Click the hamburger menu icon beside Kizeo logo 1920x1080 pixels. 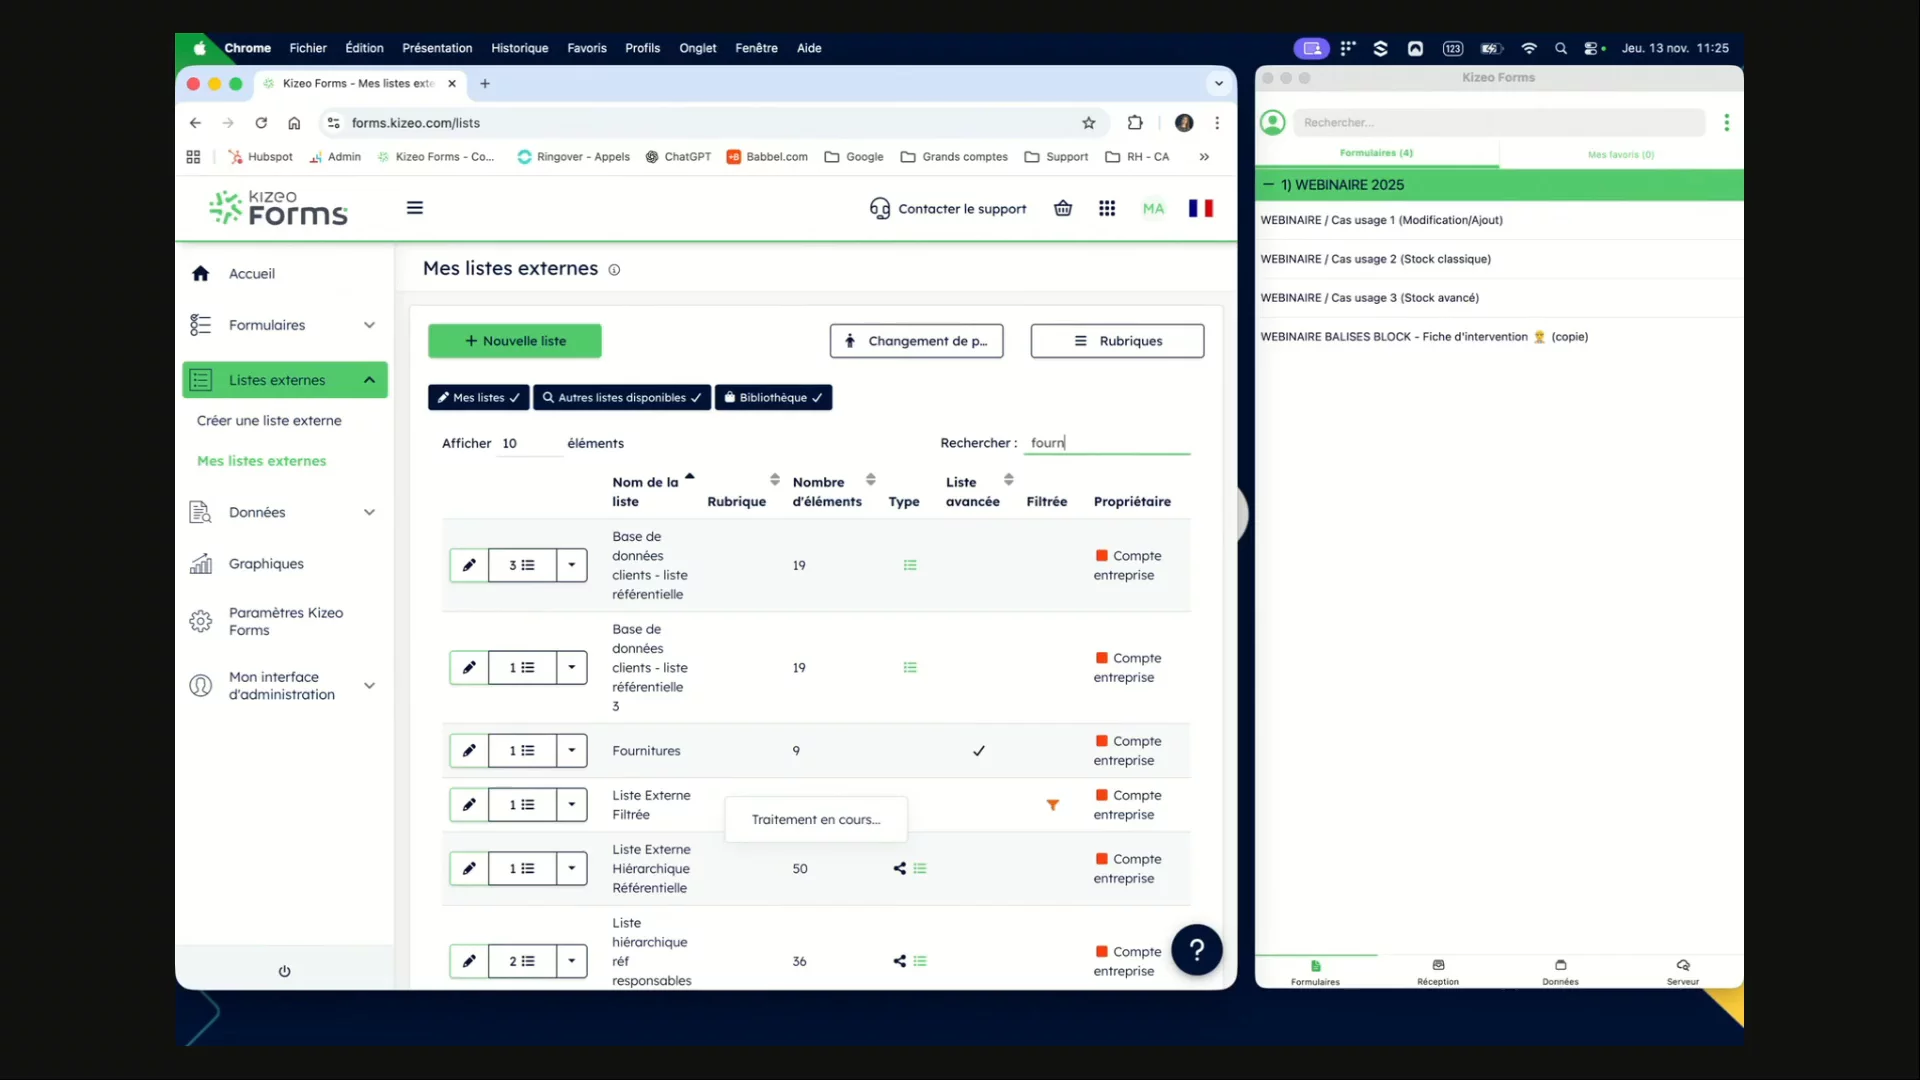[415, 208]
